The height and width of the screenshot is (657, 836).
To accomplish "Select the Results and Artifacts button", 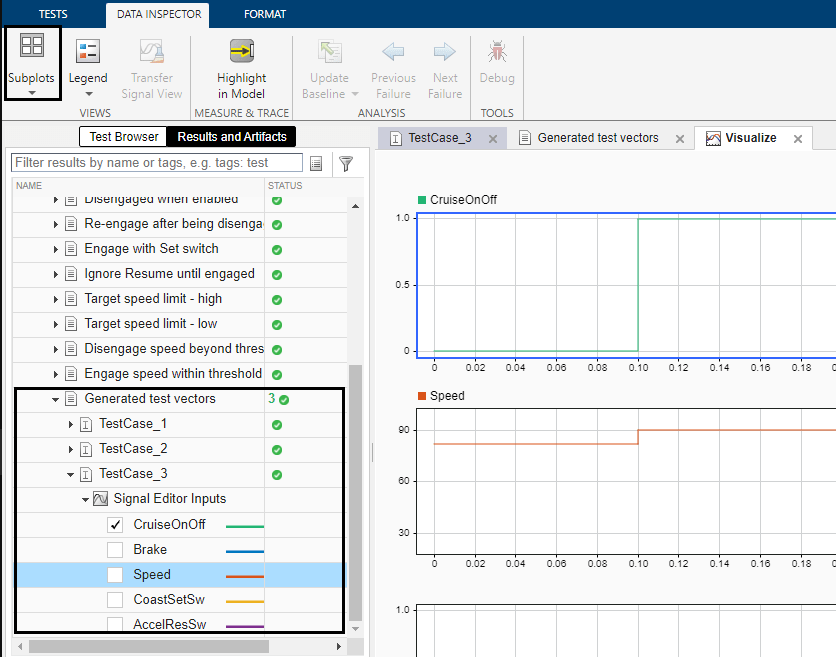I will click(x=231, y=137).
